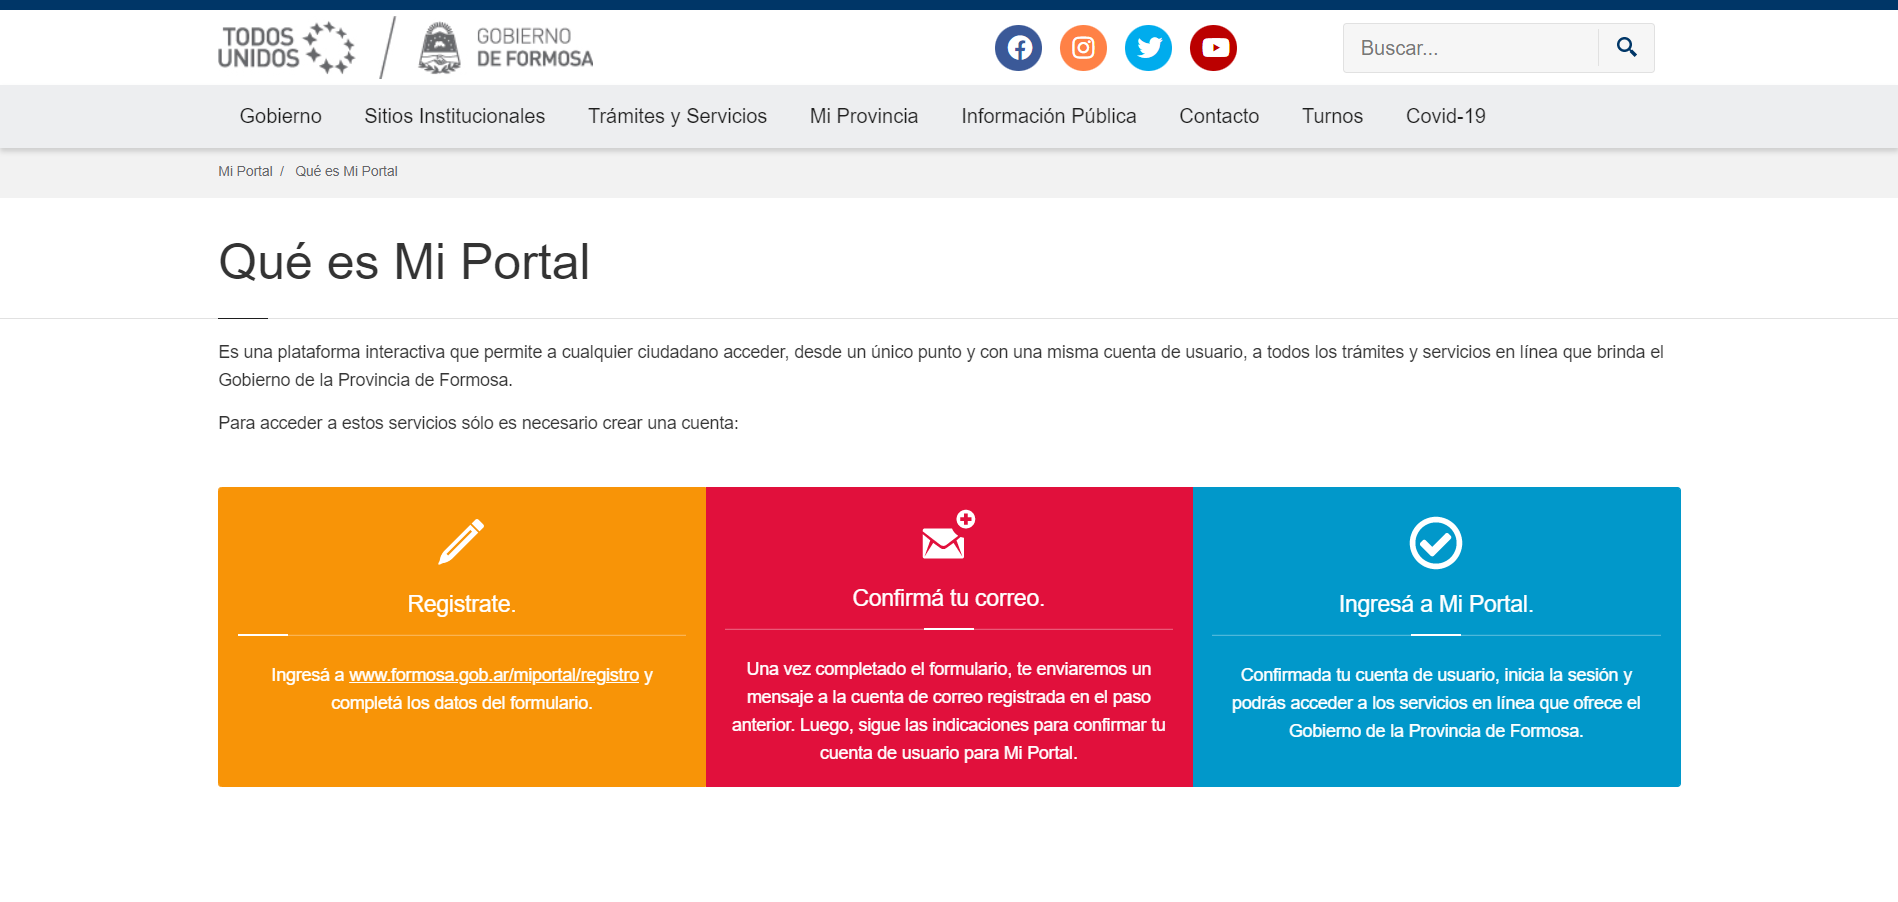The width and height of the screenshot is (1898, 902).
Task: Go to the Contacto page
Action: point(1219,116)
